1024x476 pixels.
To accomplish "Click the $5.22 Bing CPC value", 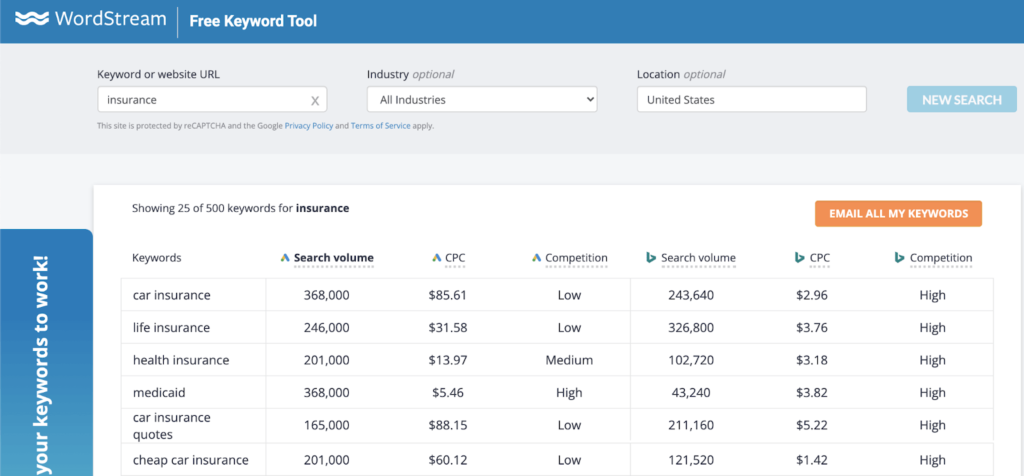I will [812, 426].
